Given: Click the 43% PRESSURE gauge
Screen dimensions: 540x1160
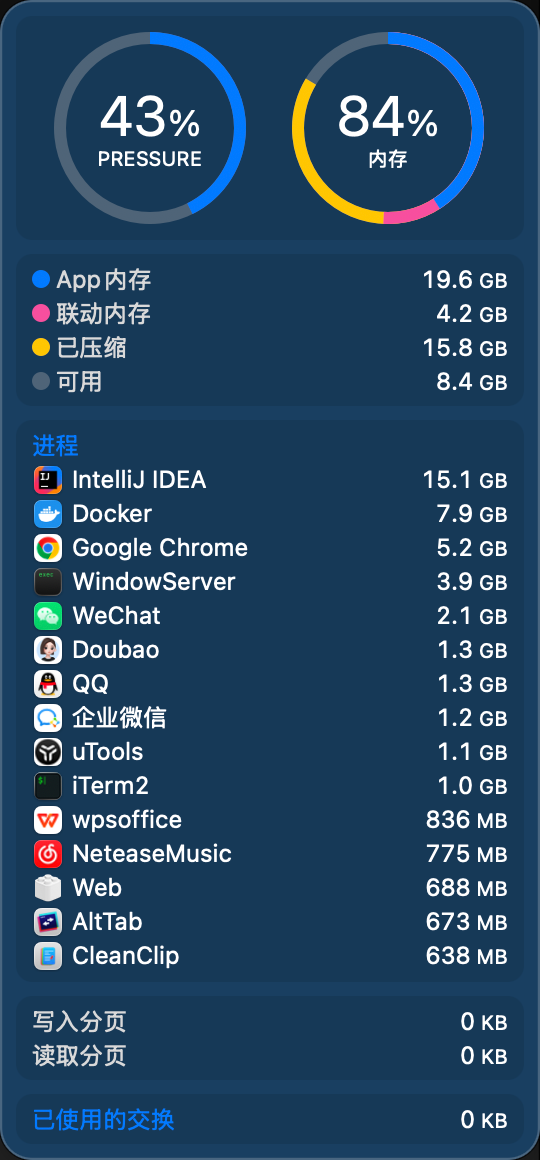Looking at the screenshot, I should click(150, 128).
